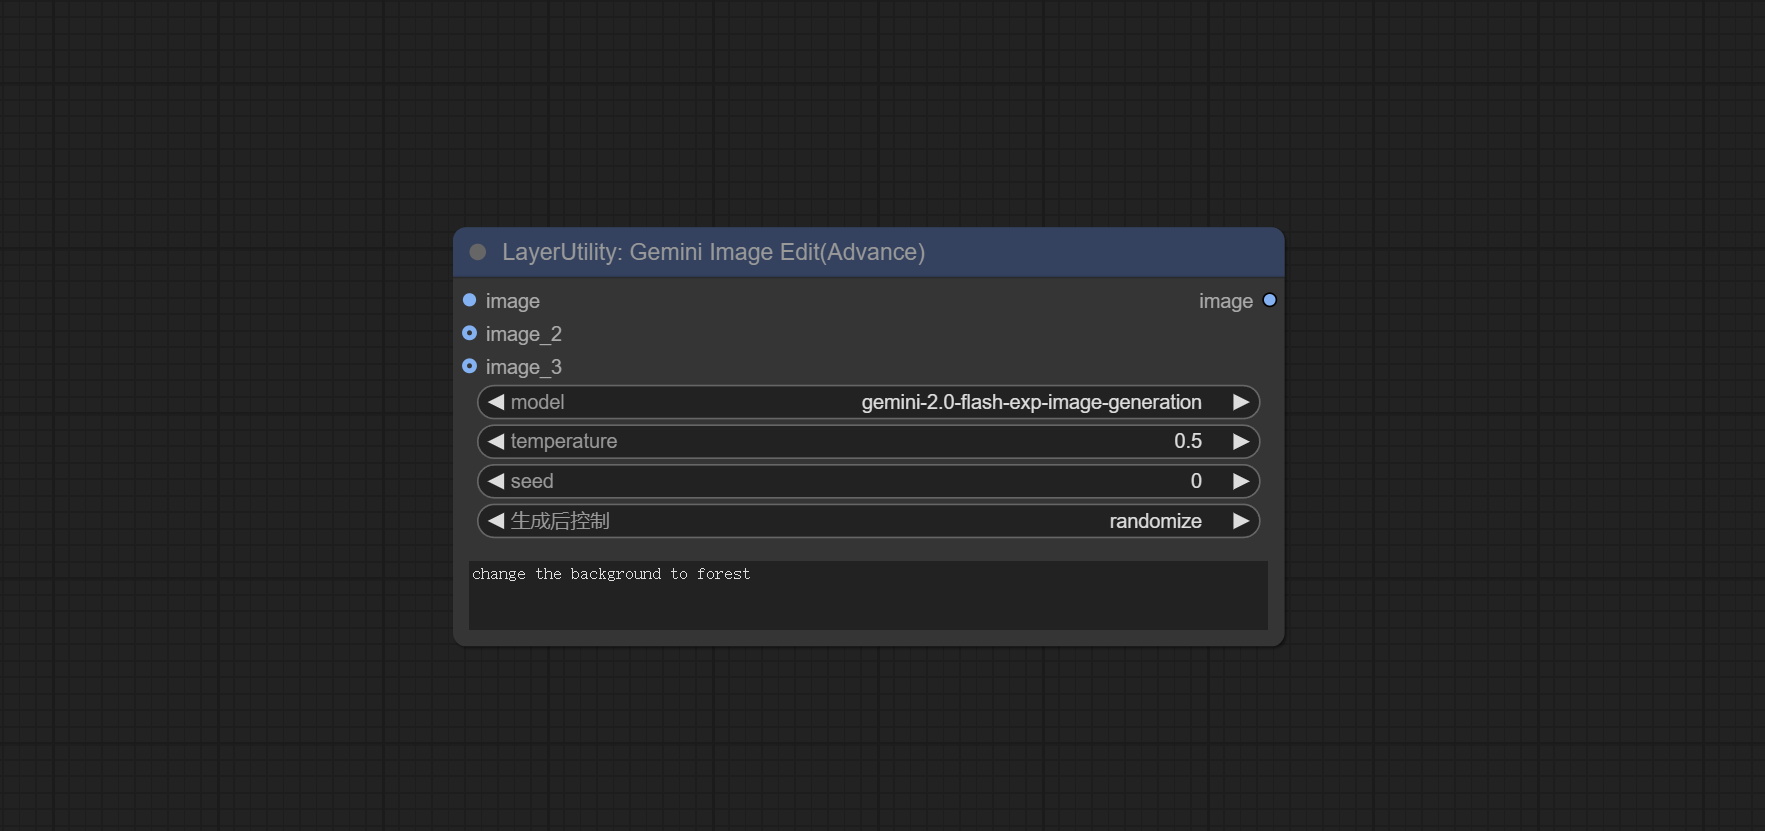Decrease seed with left arrow

pos(496,481)
